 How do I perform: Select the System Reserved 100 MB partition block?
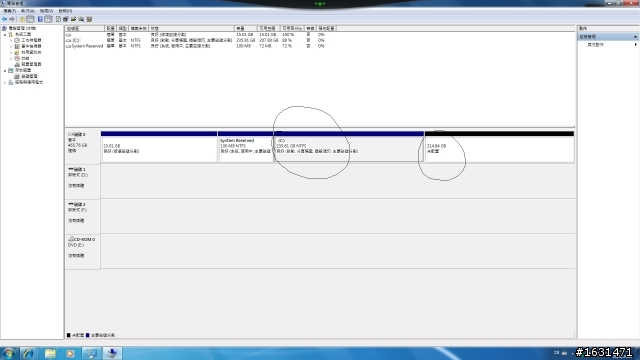click(x=246, y=147)
